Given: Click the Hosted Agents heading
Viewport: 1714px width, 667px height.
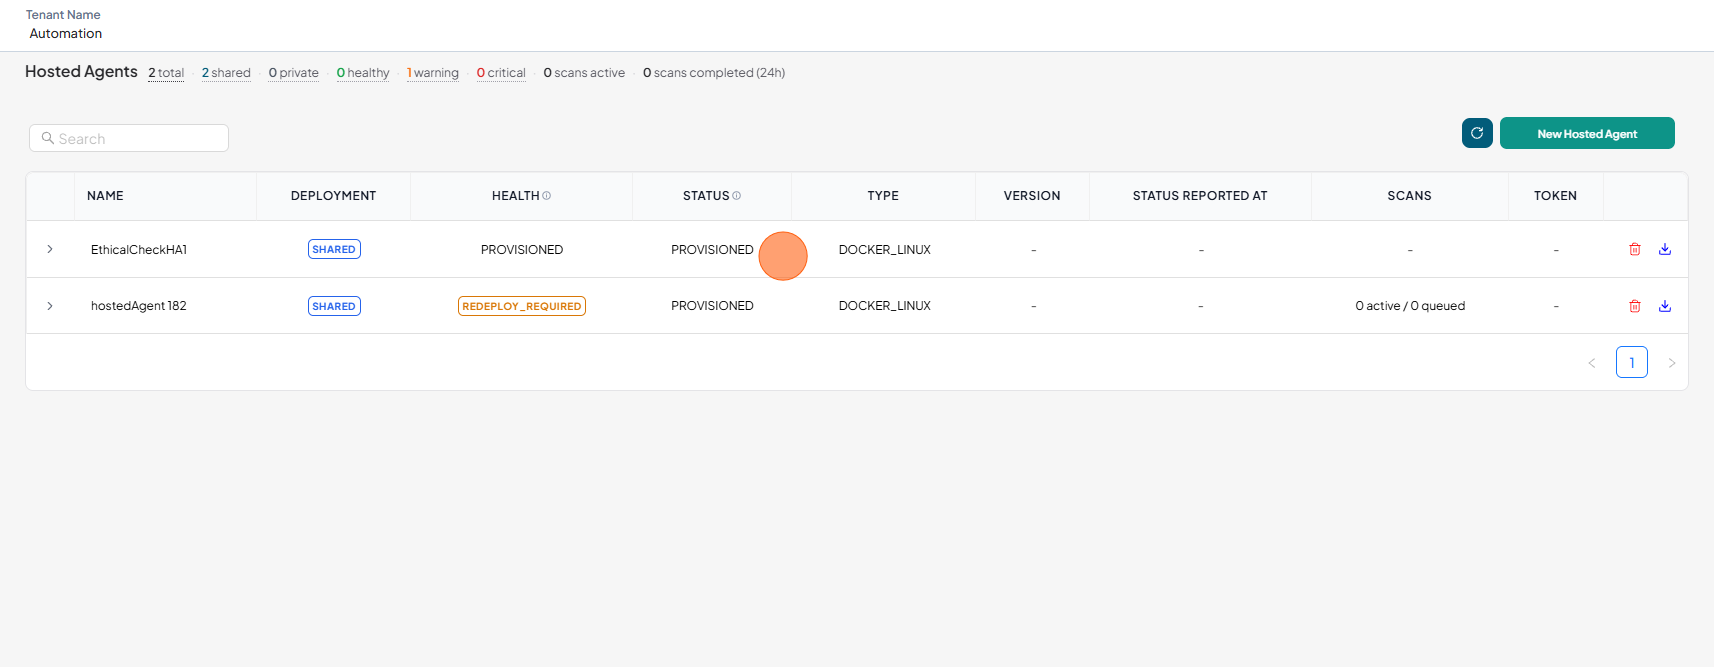Looking at the screenshot, I should (81, 72).
